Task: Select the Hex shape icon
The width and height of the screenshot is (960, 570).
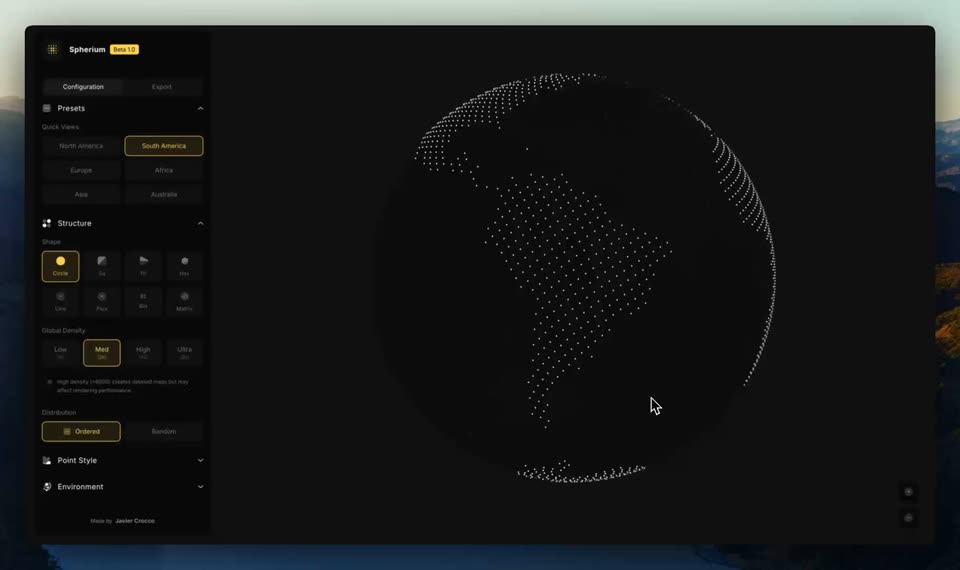Action: tap(184, 266)
